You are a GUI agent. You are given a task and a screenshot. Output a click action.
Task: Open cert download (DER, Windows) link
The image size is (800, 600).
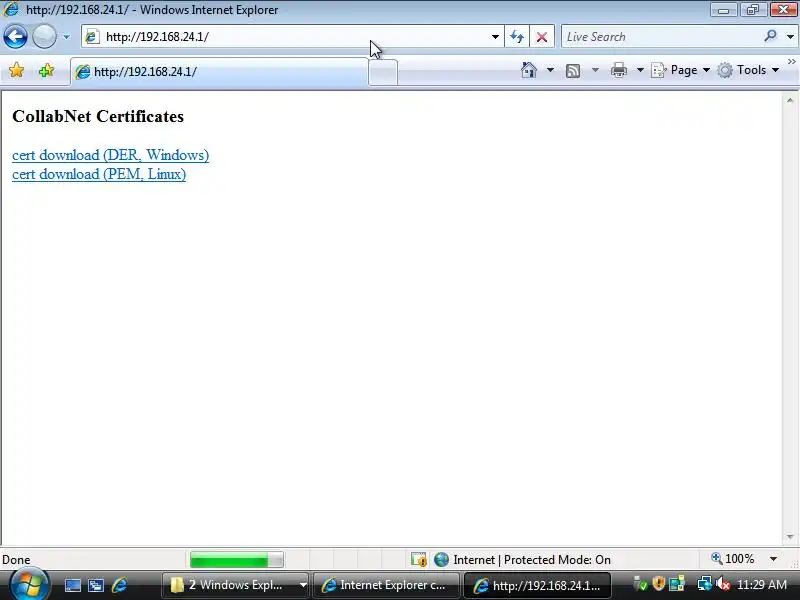(x=110, y=155)
